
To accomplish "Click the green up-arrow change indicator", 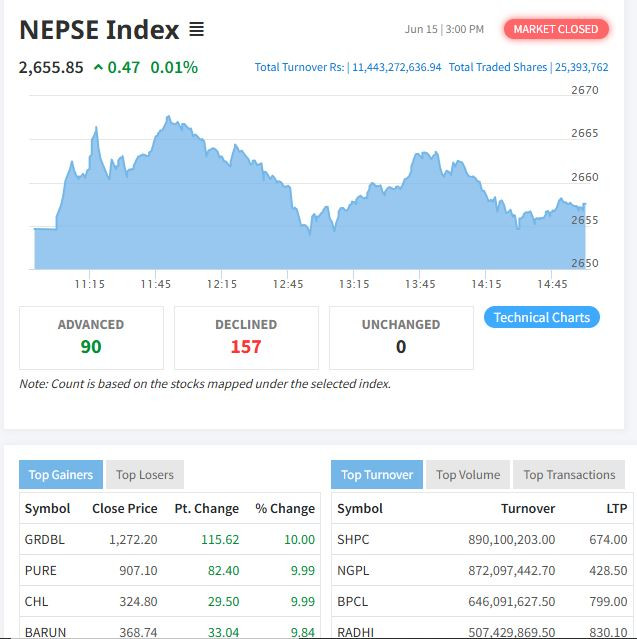I will [x=98, y=68].
